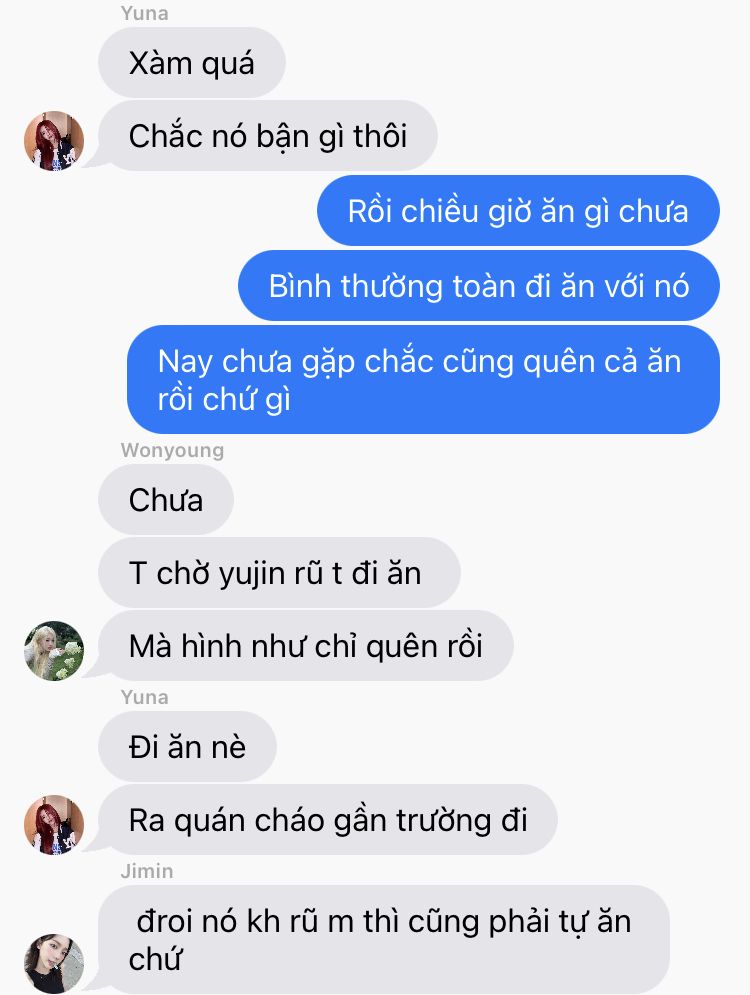The image size is (750, 995).
Task: Select the 'Ra quán cháo gần trường đi' message
Action: tap(328, 819)
